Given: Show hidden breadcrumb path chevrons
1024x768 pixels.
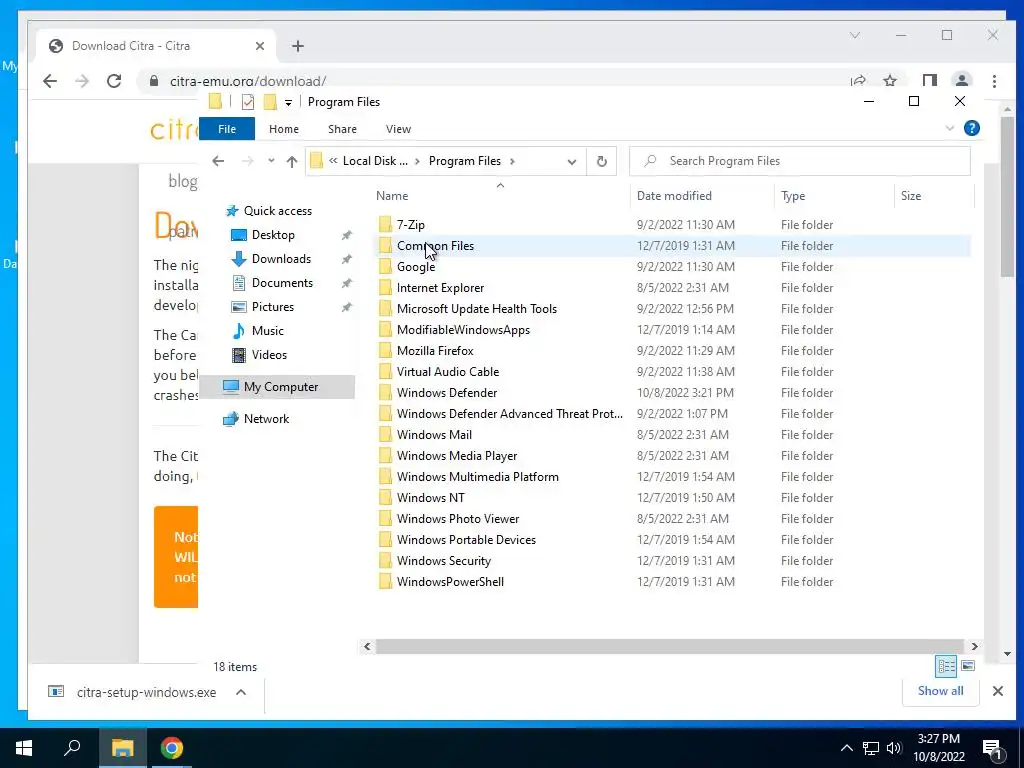Looking at the screenshot, I should point(333,161).
